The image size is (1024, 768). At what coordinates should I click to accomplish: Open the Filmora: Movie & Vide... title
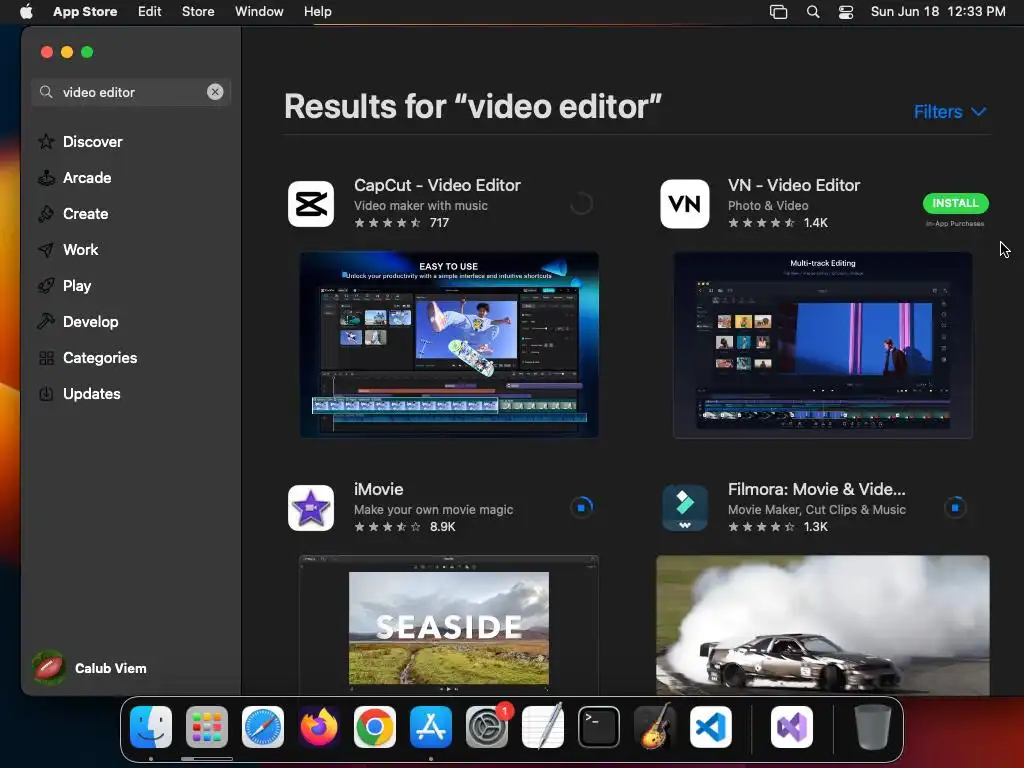(x=817, y=489)
